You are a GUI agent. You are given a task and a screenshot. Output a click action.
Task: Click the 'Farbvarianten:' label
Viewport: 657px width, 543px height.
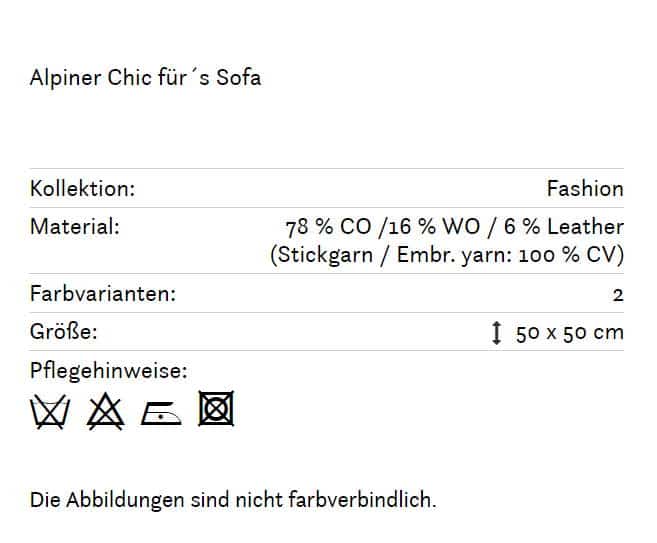point(103,293)
